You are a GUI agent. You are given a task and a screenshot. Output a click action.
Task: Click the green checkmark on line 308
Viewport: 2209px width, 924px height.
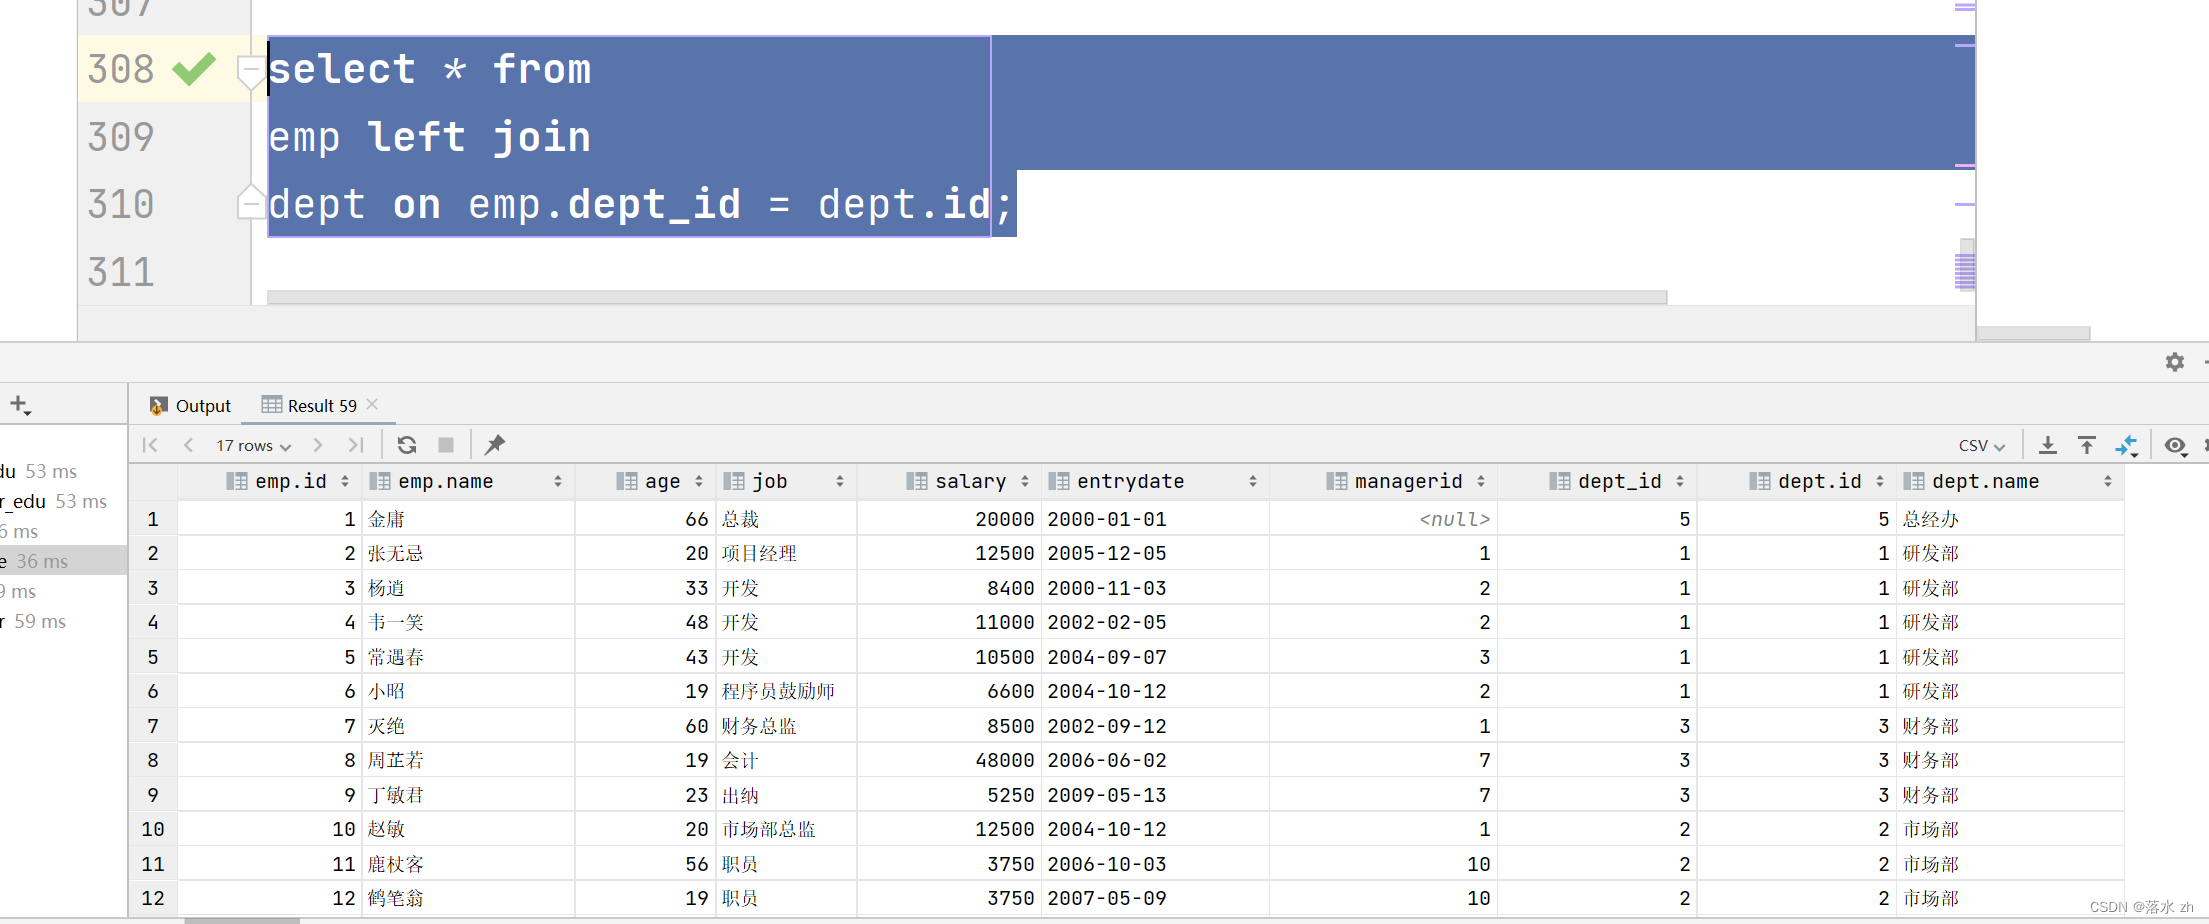[x=194, y=69]
